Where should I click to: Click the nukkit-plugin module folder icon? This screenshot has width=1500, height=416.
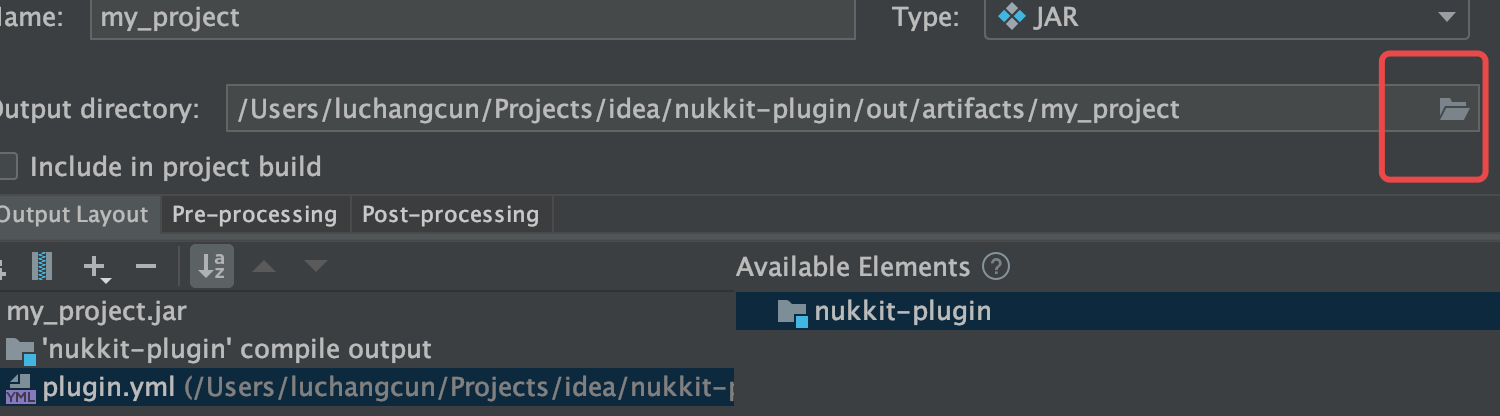point(792,312)
